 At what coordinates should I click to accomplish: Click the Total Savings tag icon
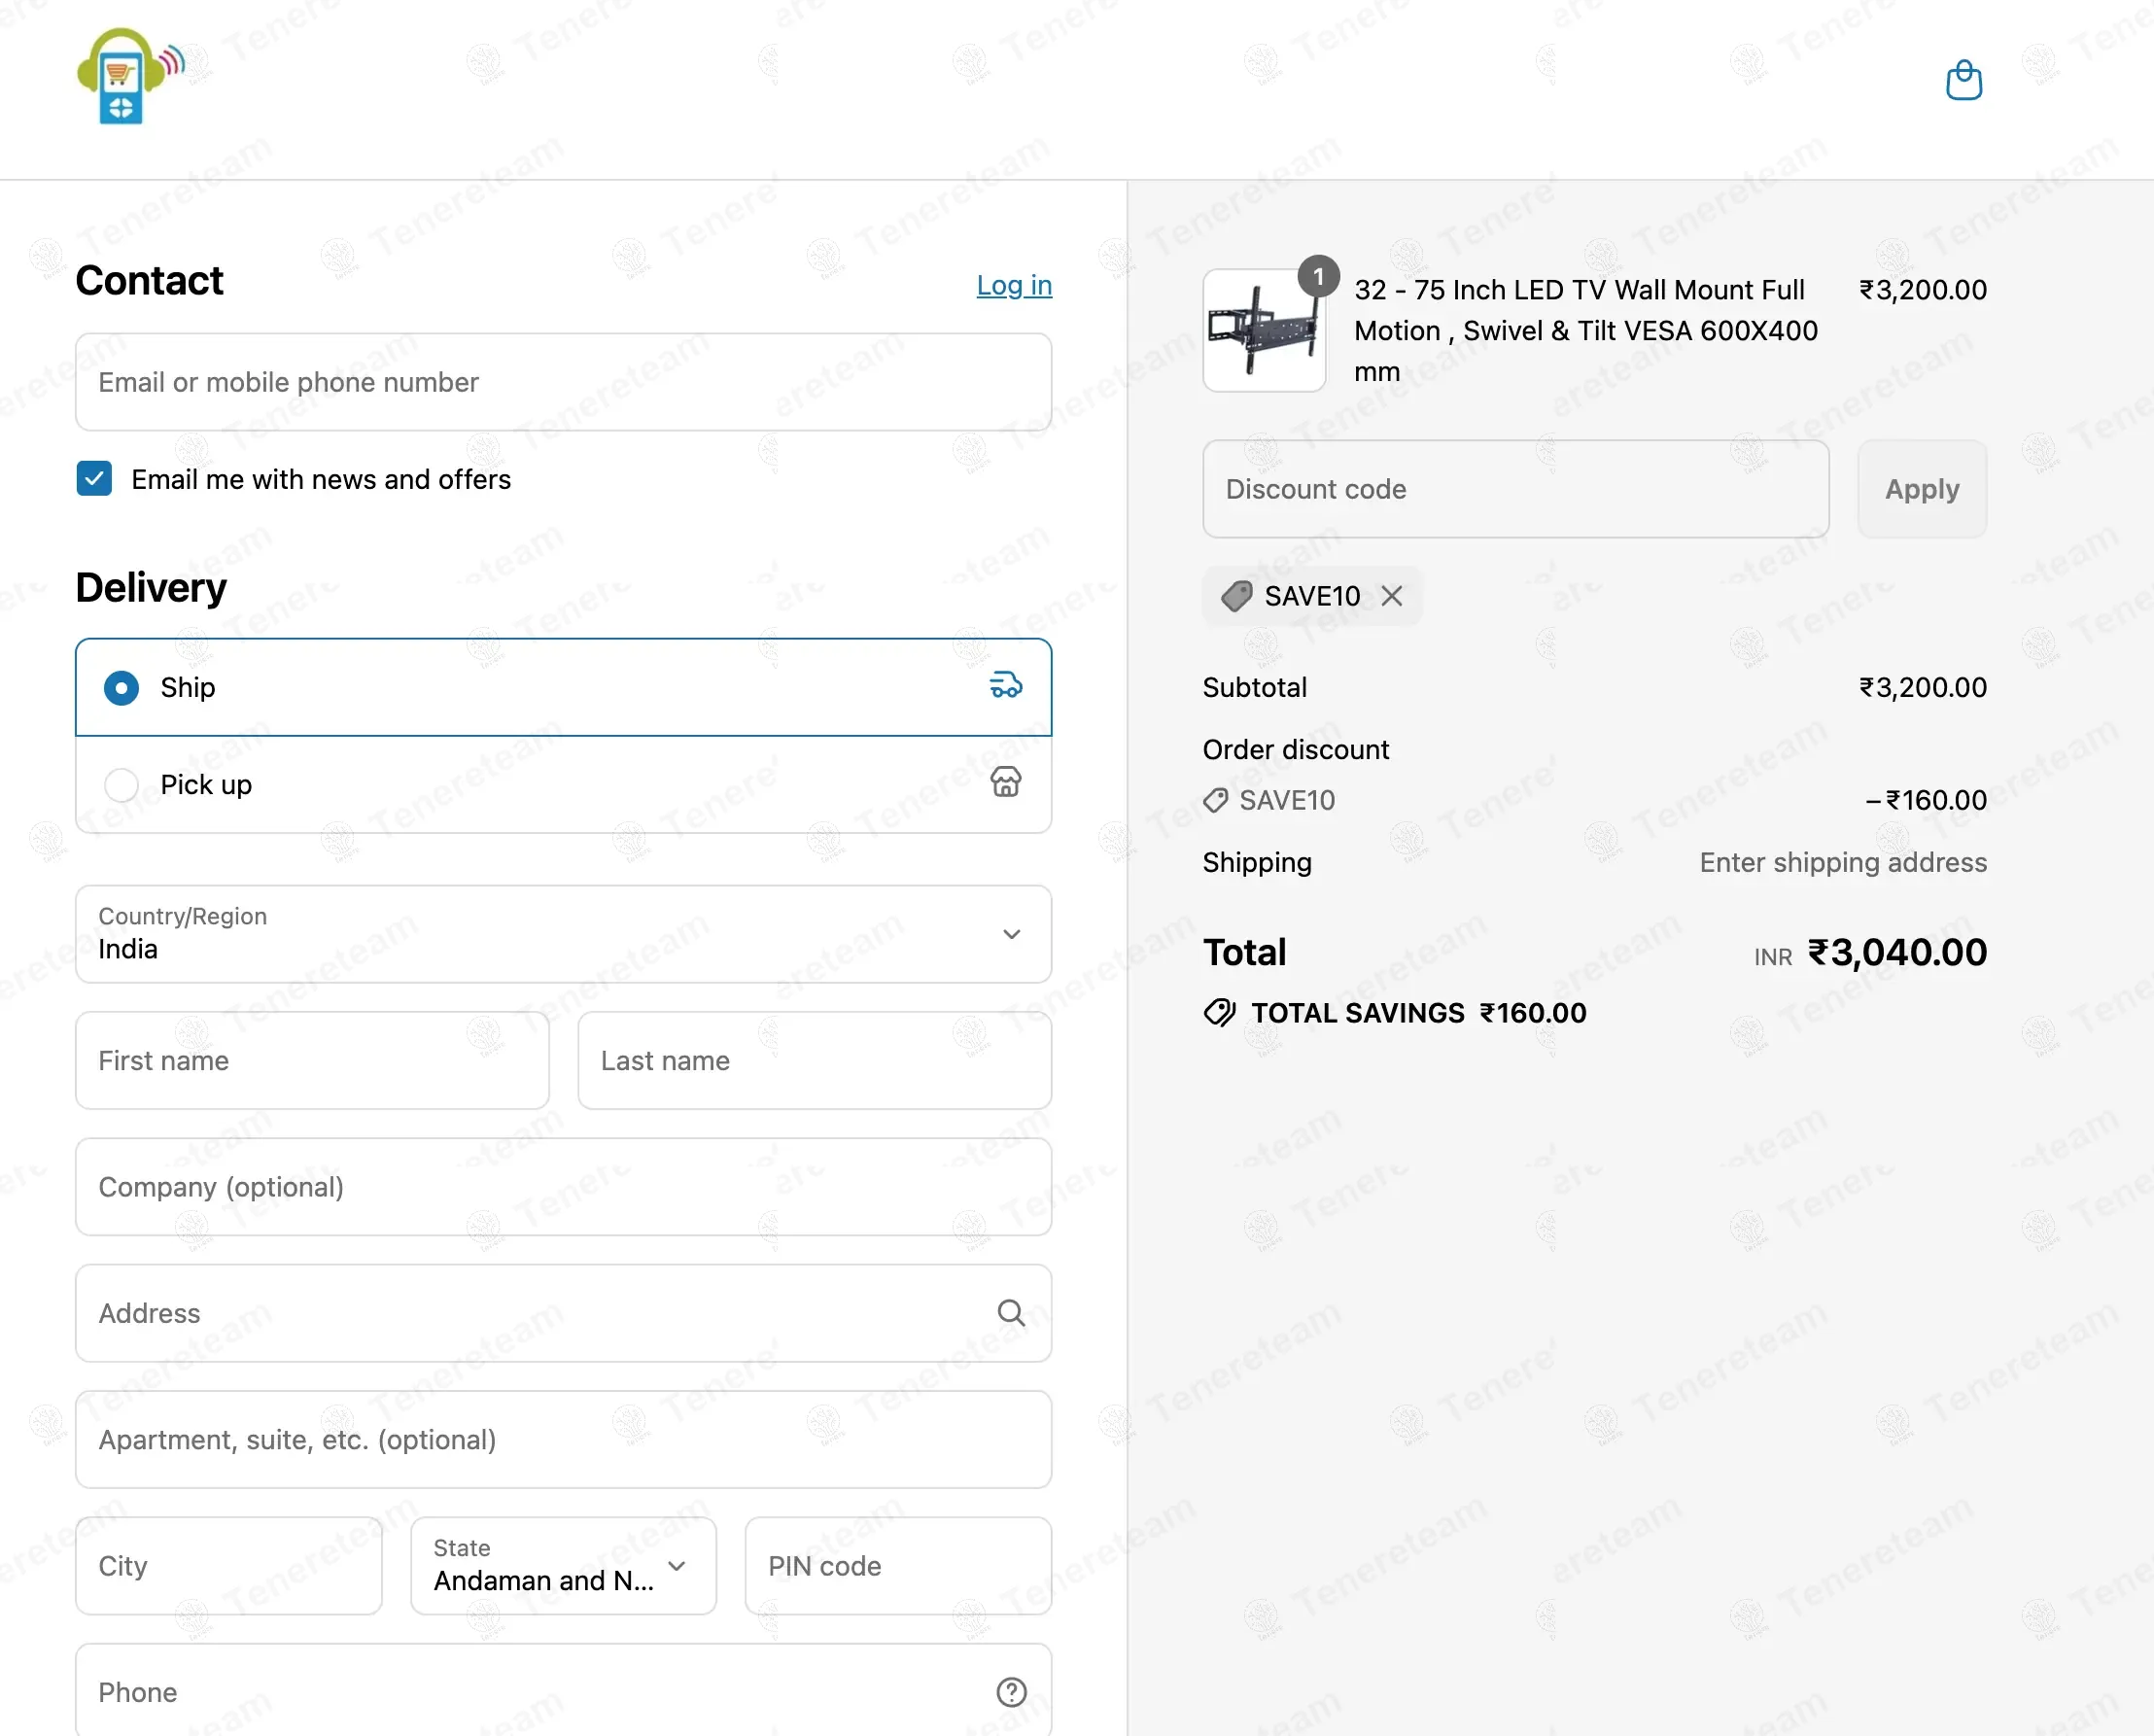coord(1219,1012)
